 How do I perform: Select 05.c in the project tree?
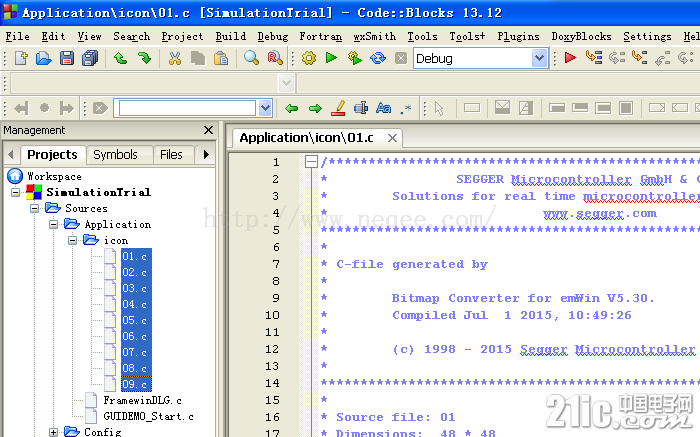pos(134,320)
